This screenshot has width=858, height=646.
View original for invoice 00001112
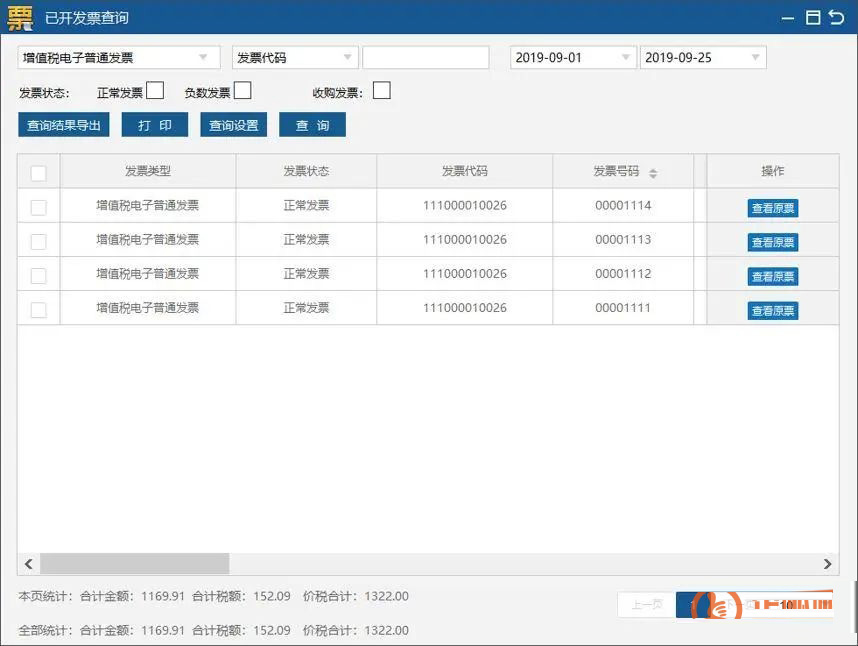tap(773, 276)
